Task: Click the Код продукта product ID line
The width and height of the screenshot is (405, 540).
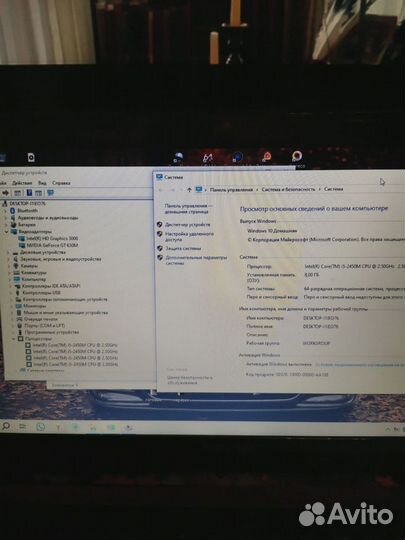Action: click(x=287, y=374)
